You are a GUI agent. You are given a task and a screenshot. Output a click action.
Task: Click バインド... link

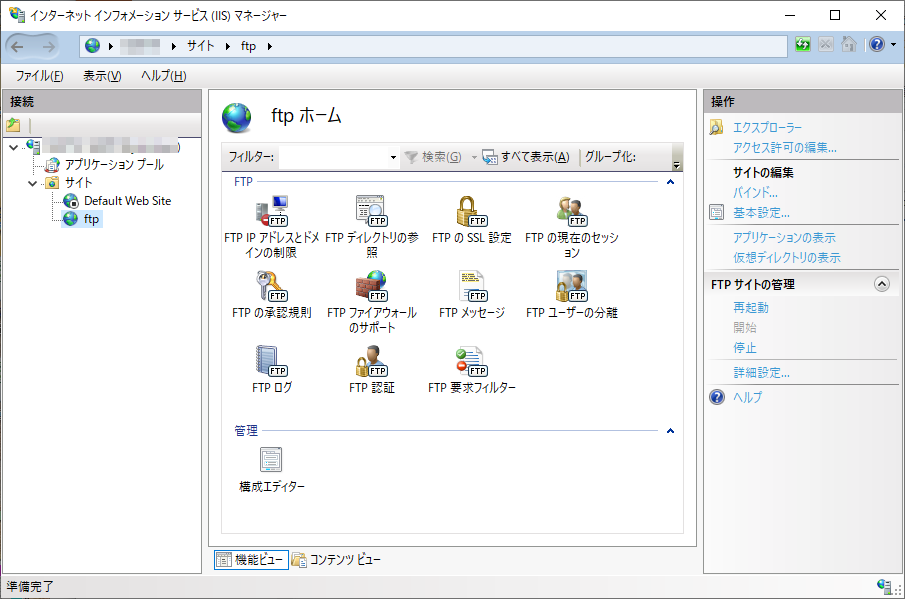pos(755,193)
